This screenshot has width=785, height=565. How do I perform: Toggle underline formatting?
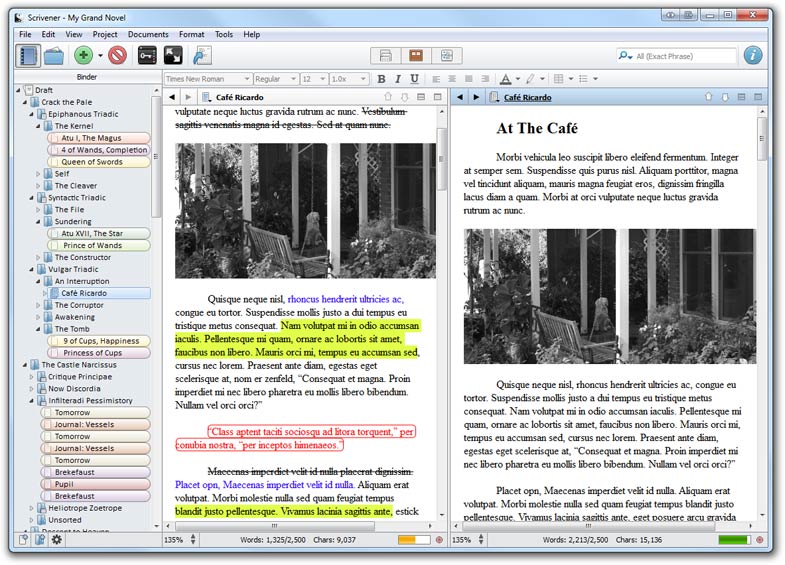pos(413,79)
